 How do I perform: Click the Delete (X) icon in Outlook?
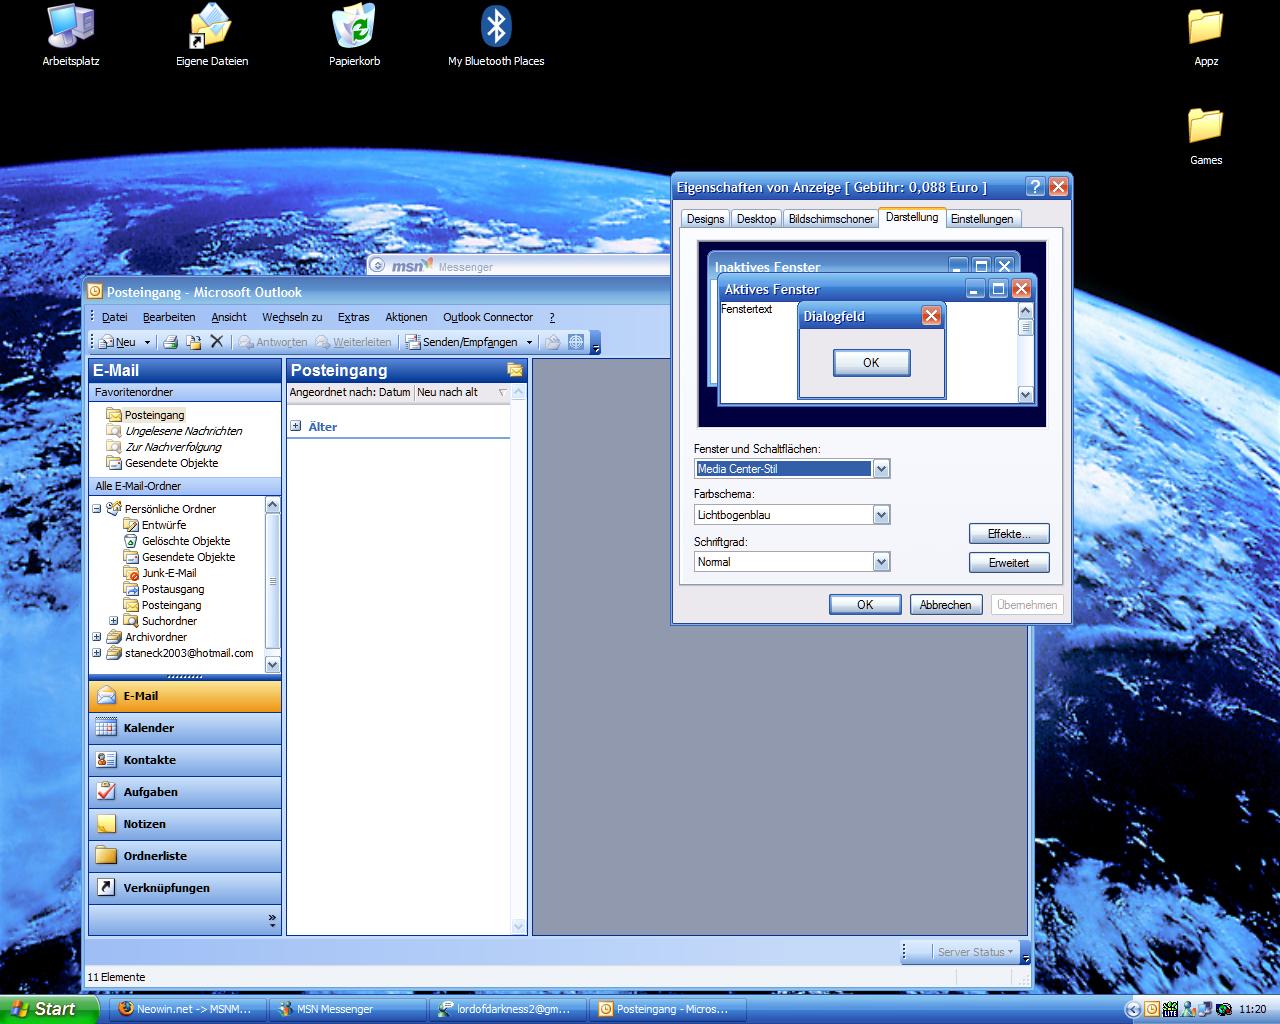click(216, 342)
